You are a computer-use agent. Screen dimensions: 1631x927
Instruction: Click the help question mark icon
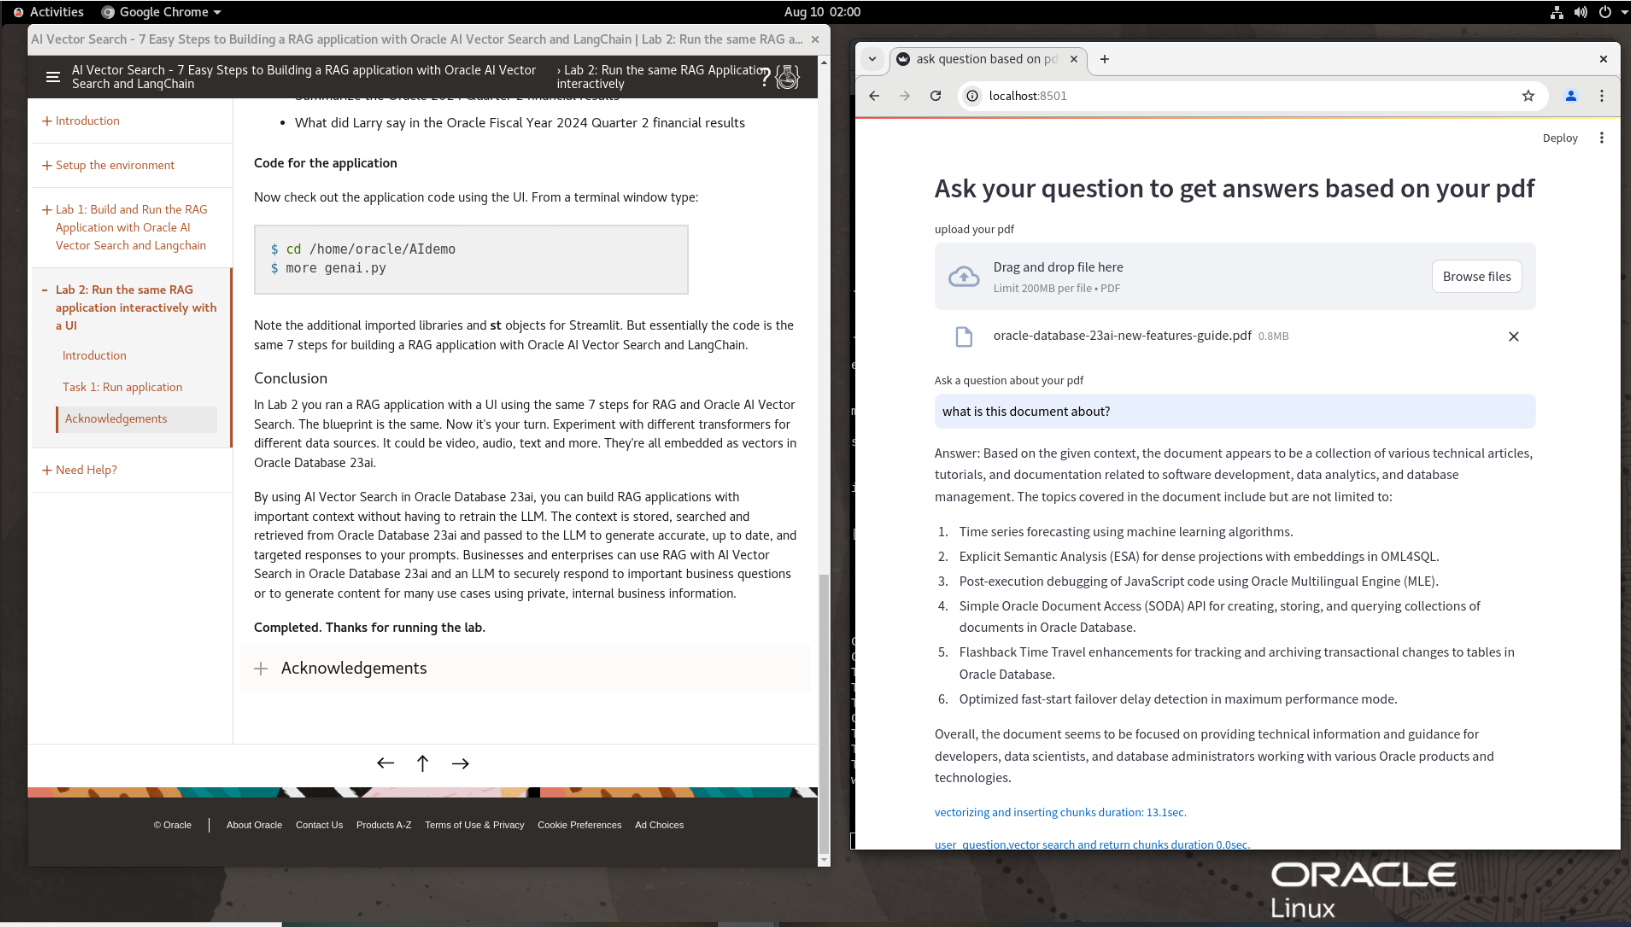pos(766,78)
